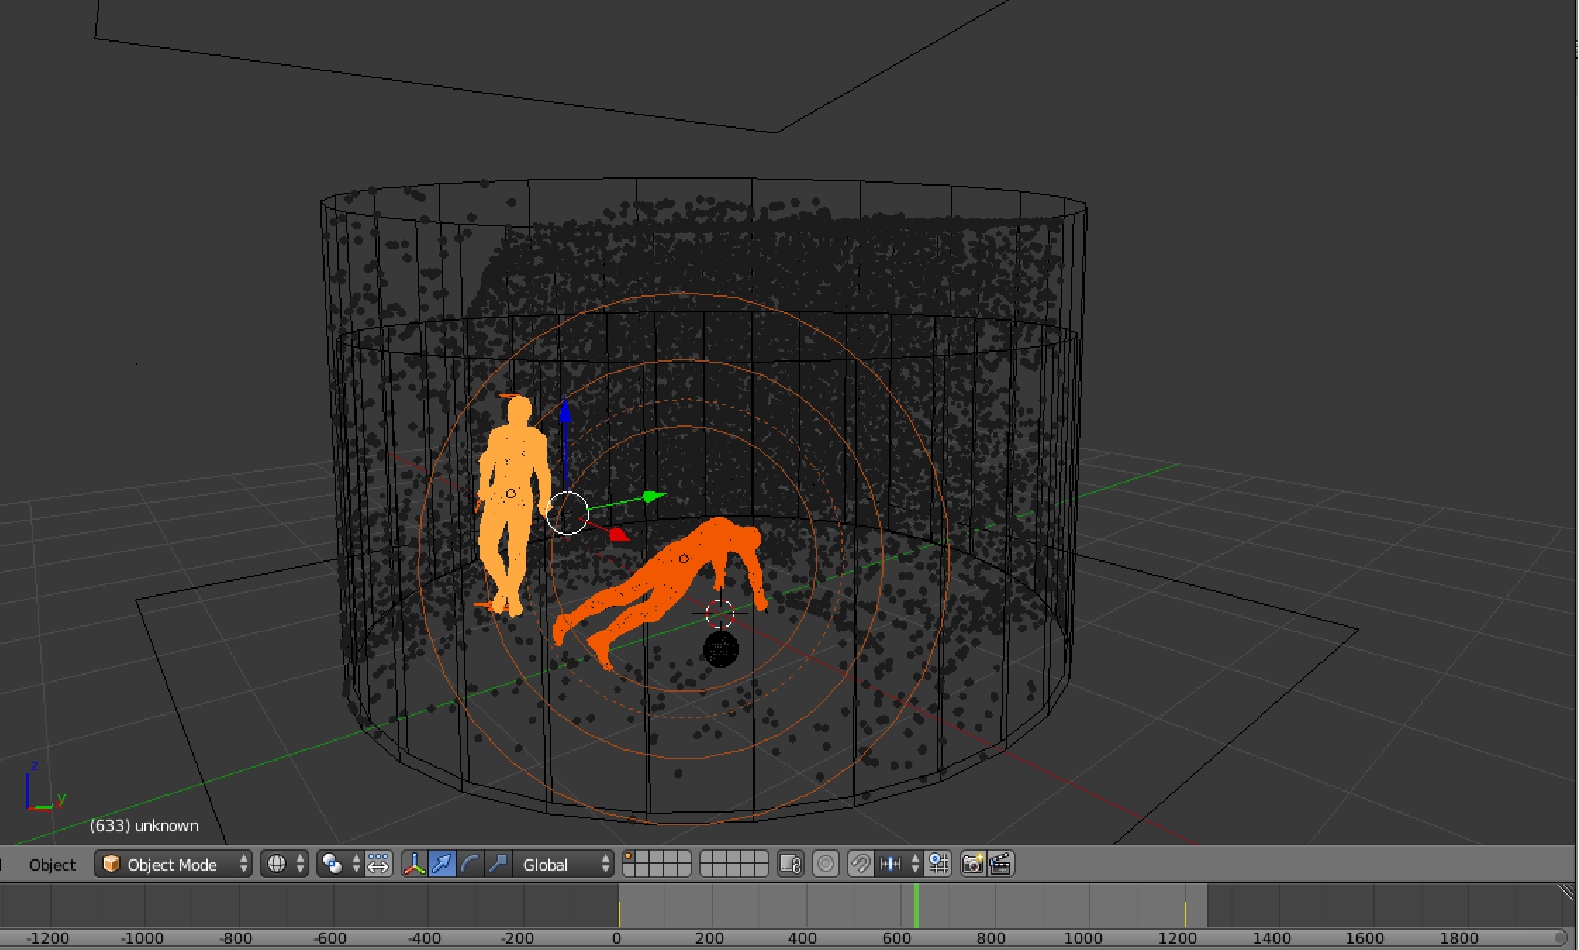Screen dimensions: 1579x950
Task: Select the translate manipulator arrow icon
Action: pos(442,864)
